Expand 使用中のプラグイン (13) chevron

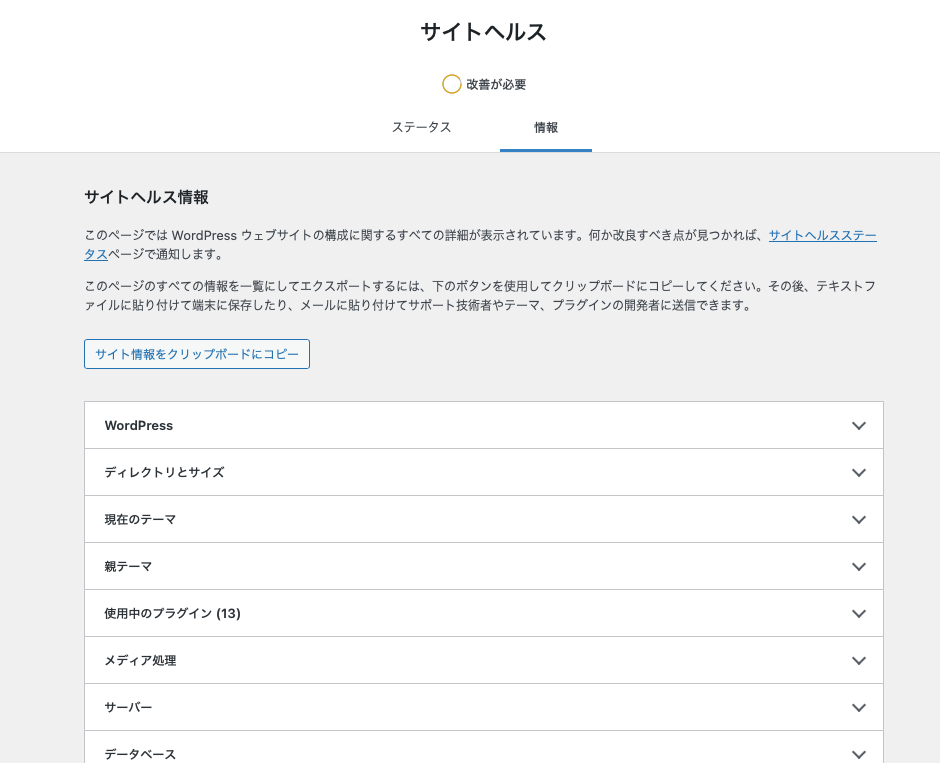(858, 614)
